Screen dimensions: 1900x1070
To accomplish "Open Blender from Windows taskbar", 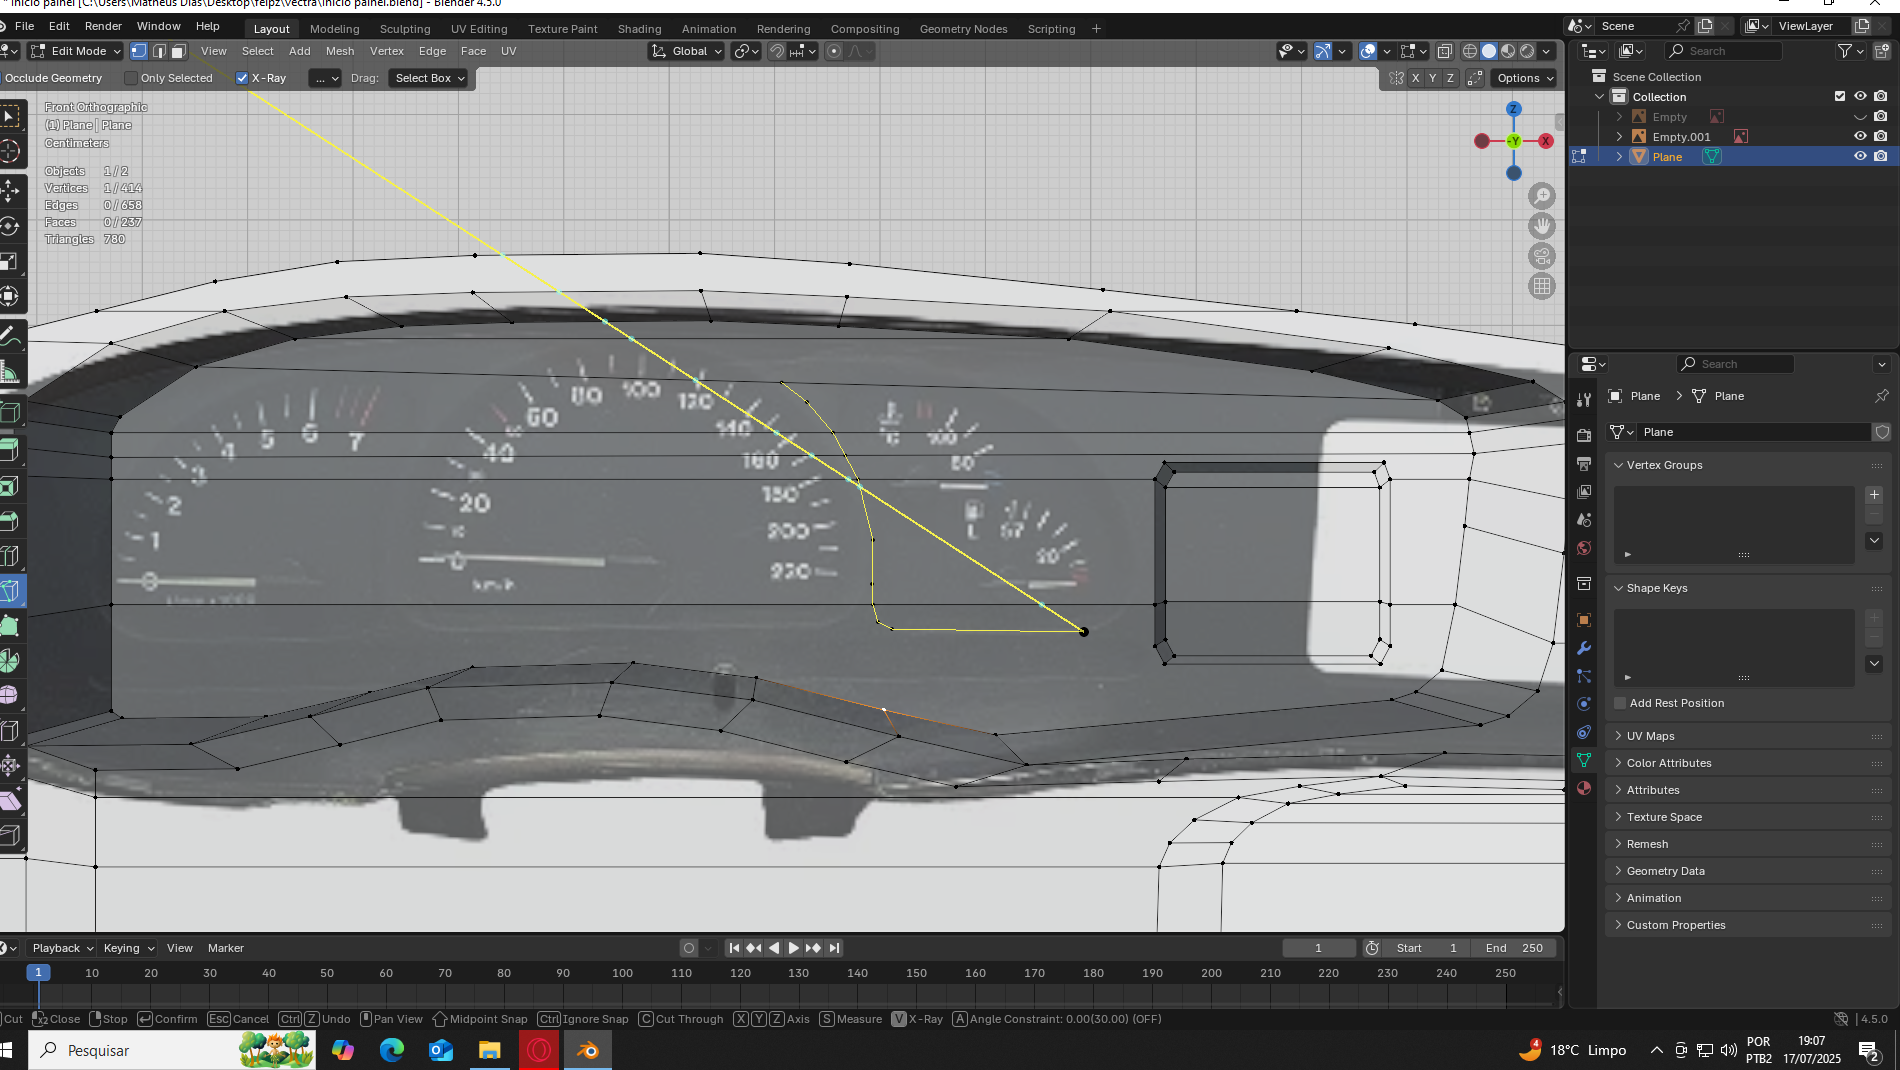I will point(588,1050).
